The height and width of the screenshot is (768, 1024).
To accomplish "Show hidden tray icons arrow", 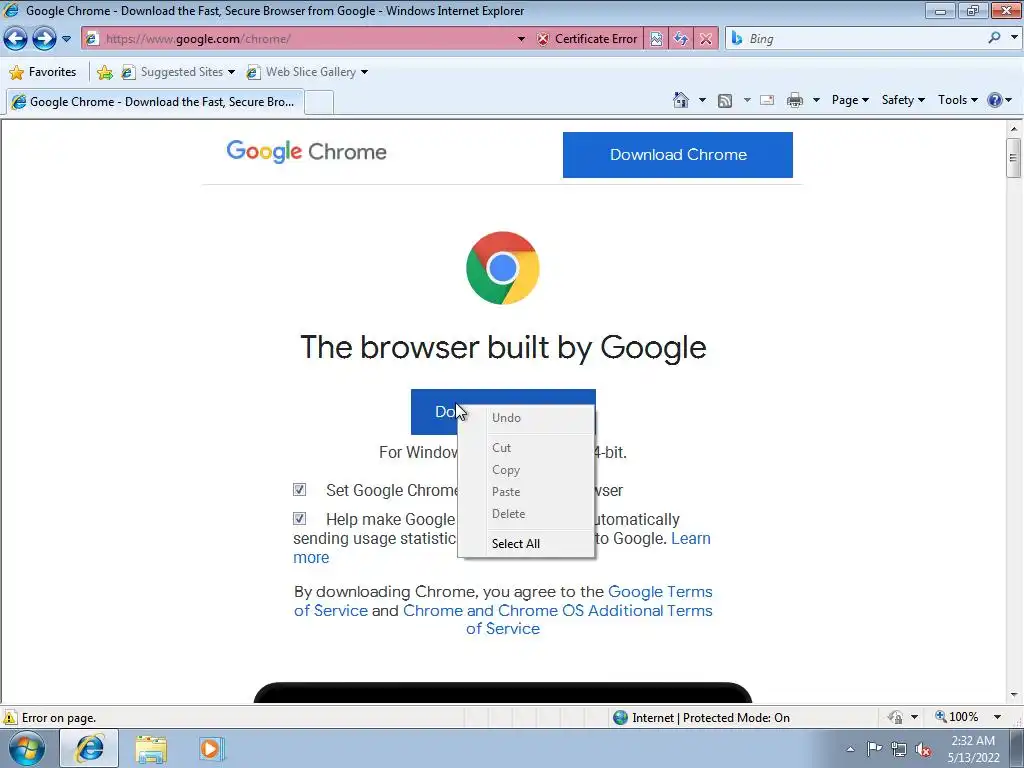I will [x=850, y=749].
